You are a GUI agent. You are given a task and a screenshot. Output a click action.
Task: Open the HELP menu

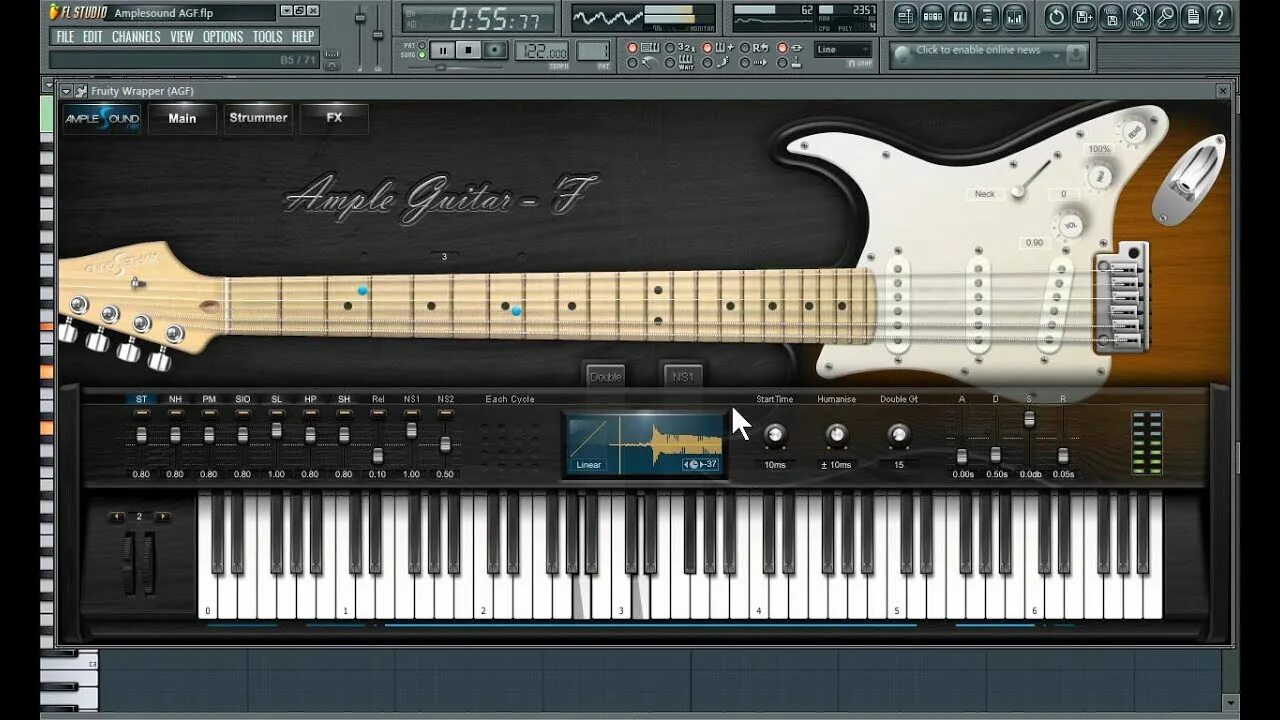click(x=303, y=36)
